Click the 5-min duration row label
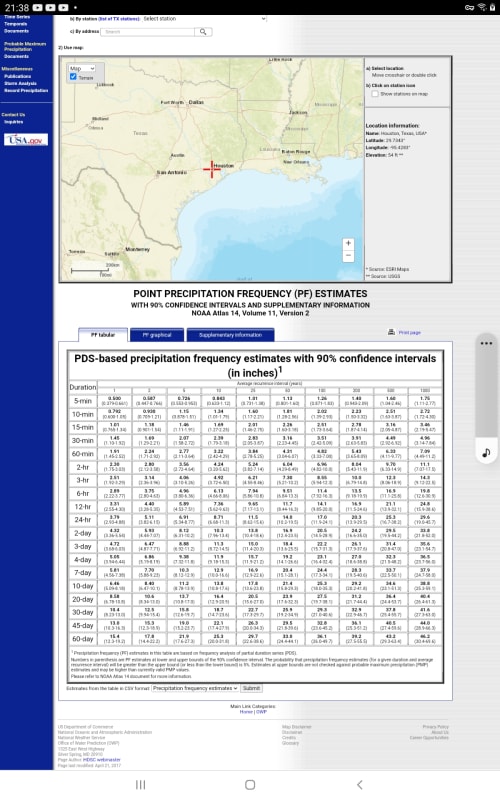Screen dimensions: 500x800 tap(83, 401)
